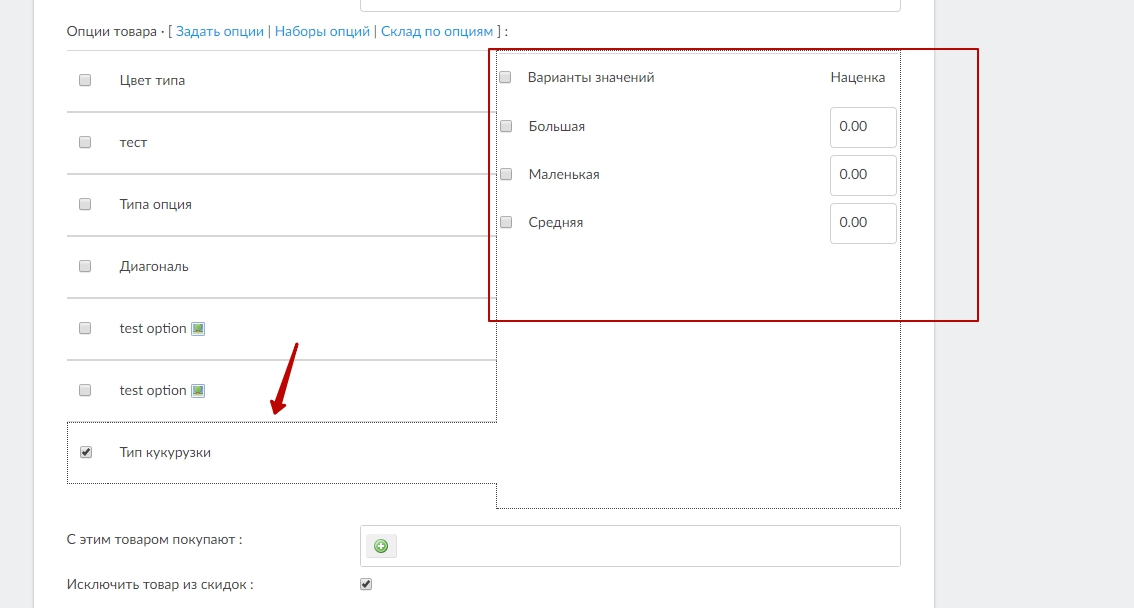Click image icon beside upper test option

point(198,329)
